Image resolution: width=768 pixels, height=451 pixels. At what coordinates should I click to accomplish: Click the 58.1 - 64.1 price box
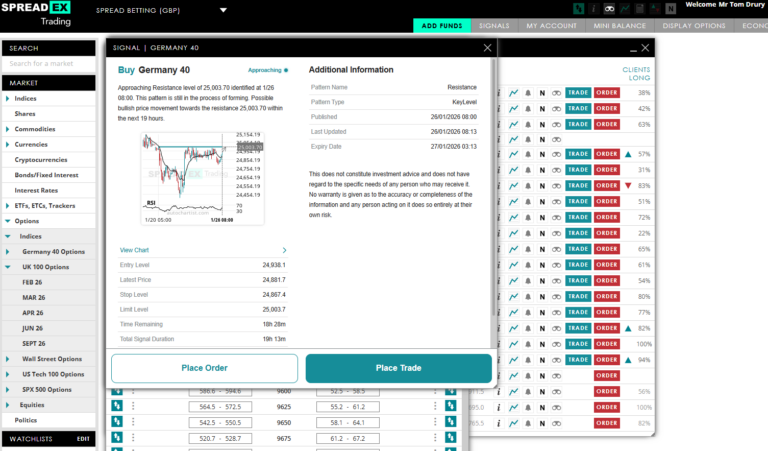click(x=348, y=423)
